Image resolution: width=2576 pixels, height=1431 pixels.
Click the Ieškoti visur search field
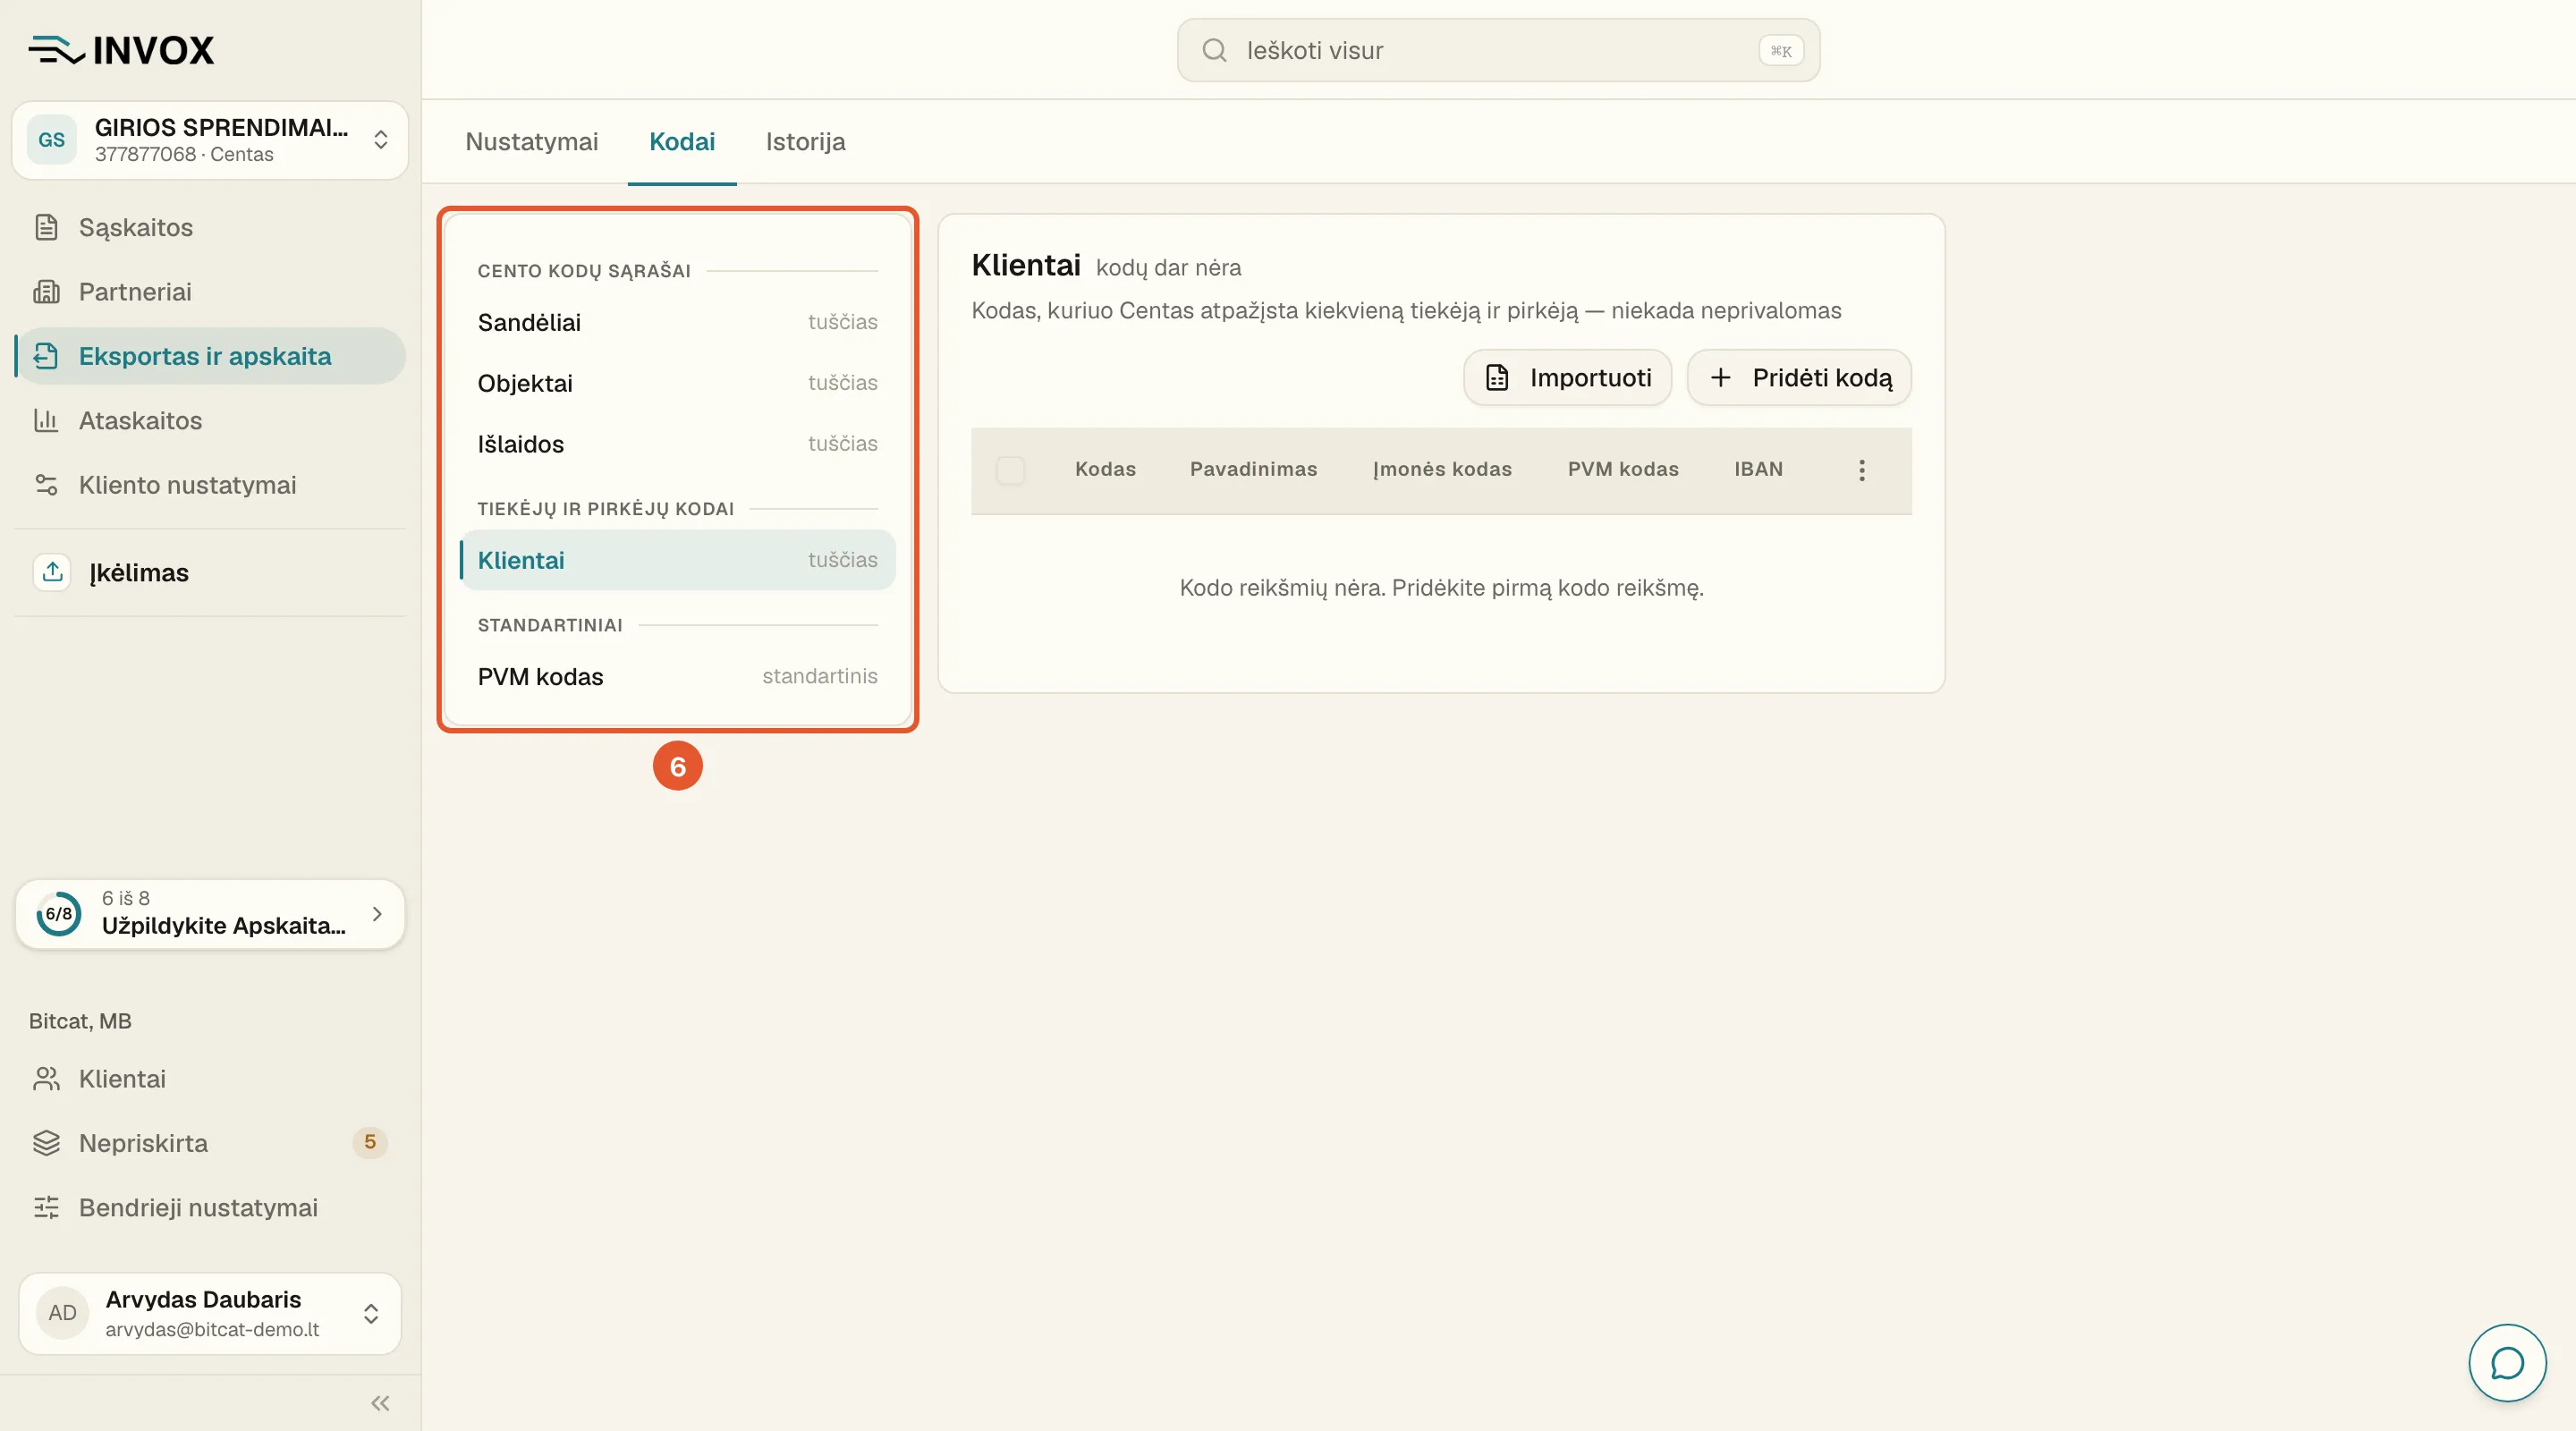click(x=1498, y=50)
